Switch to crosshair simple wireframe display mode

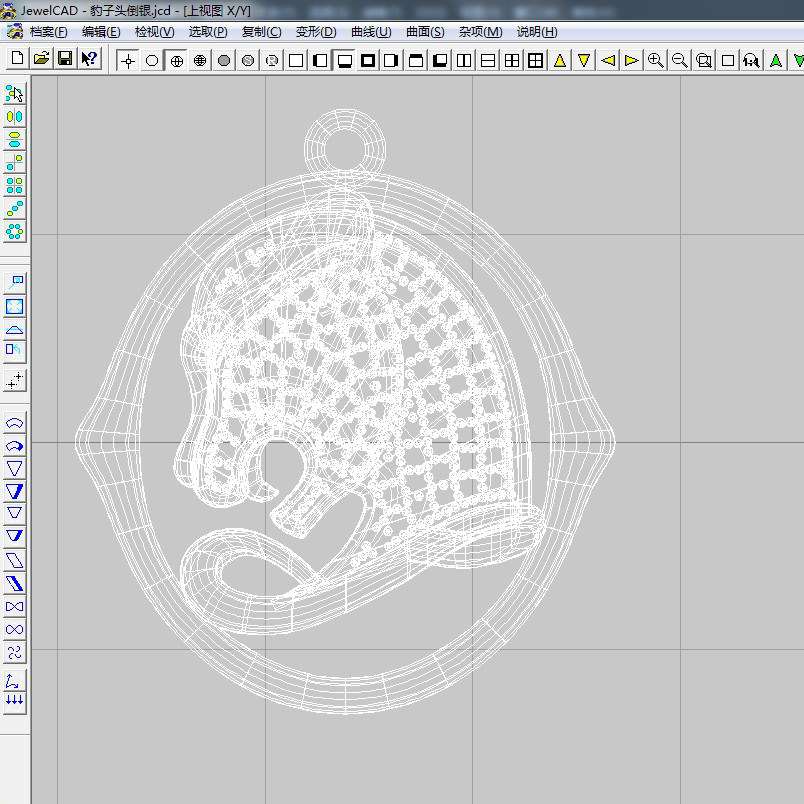click(128, 61)
